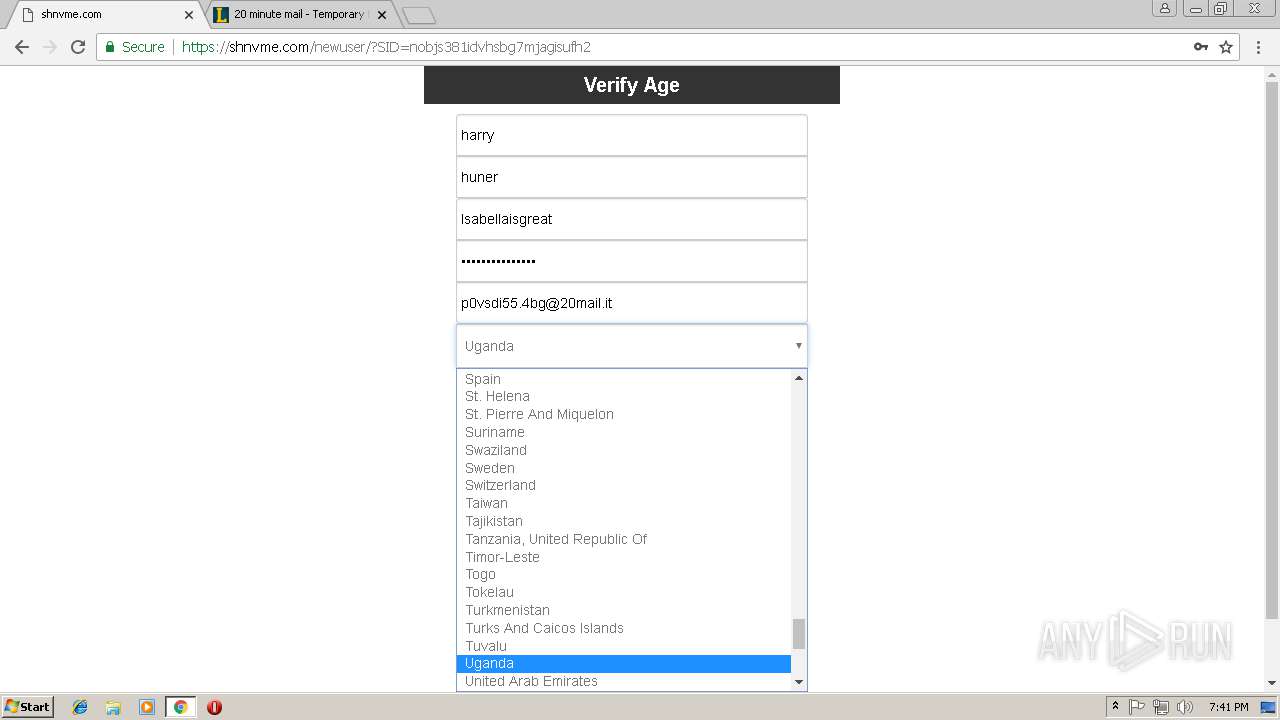Pick Switzerland from the dropdown
The width and height of the screenshot is (1280, 720).
point(624,485)
